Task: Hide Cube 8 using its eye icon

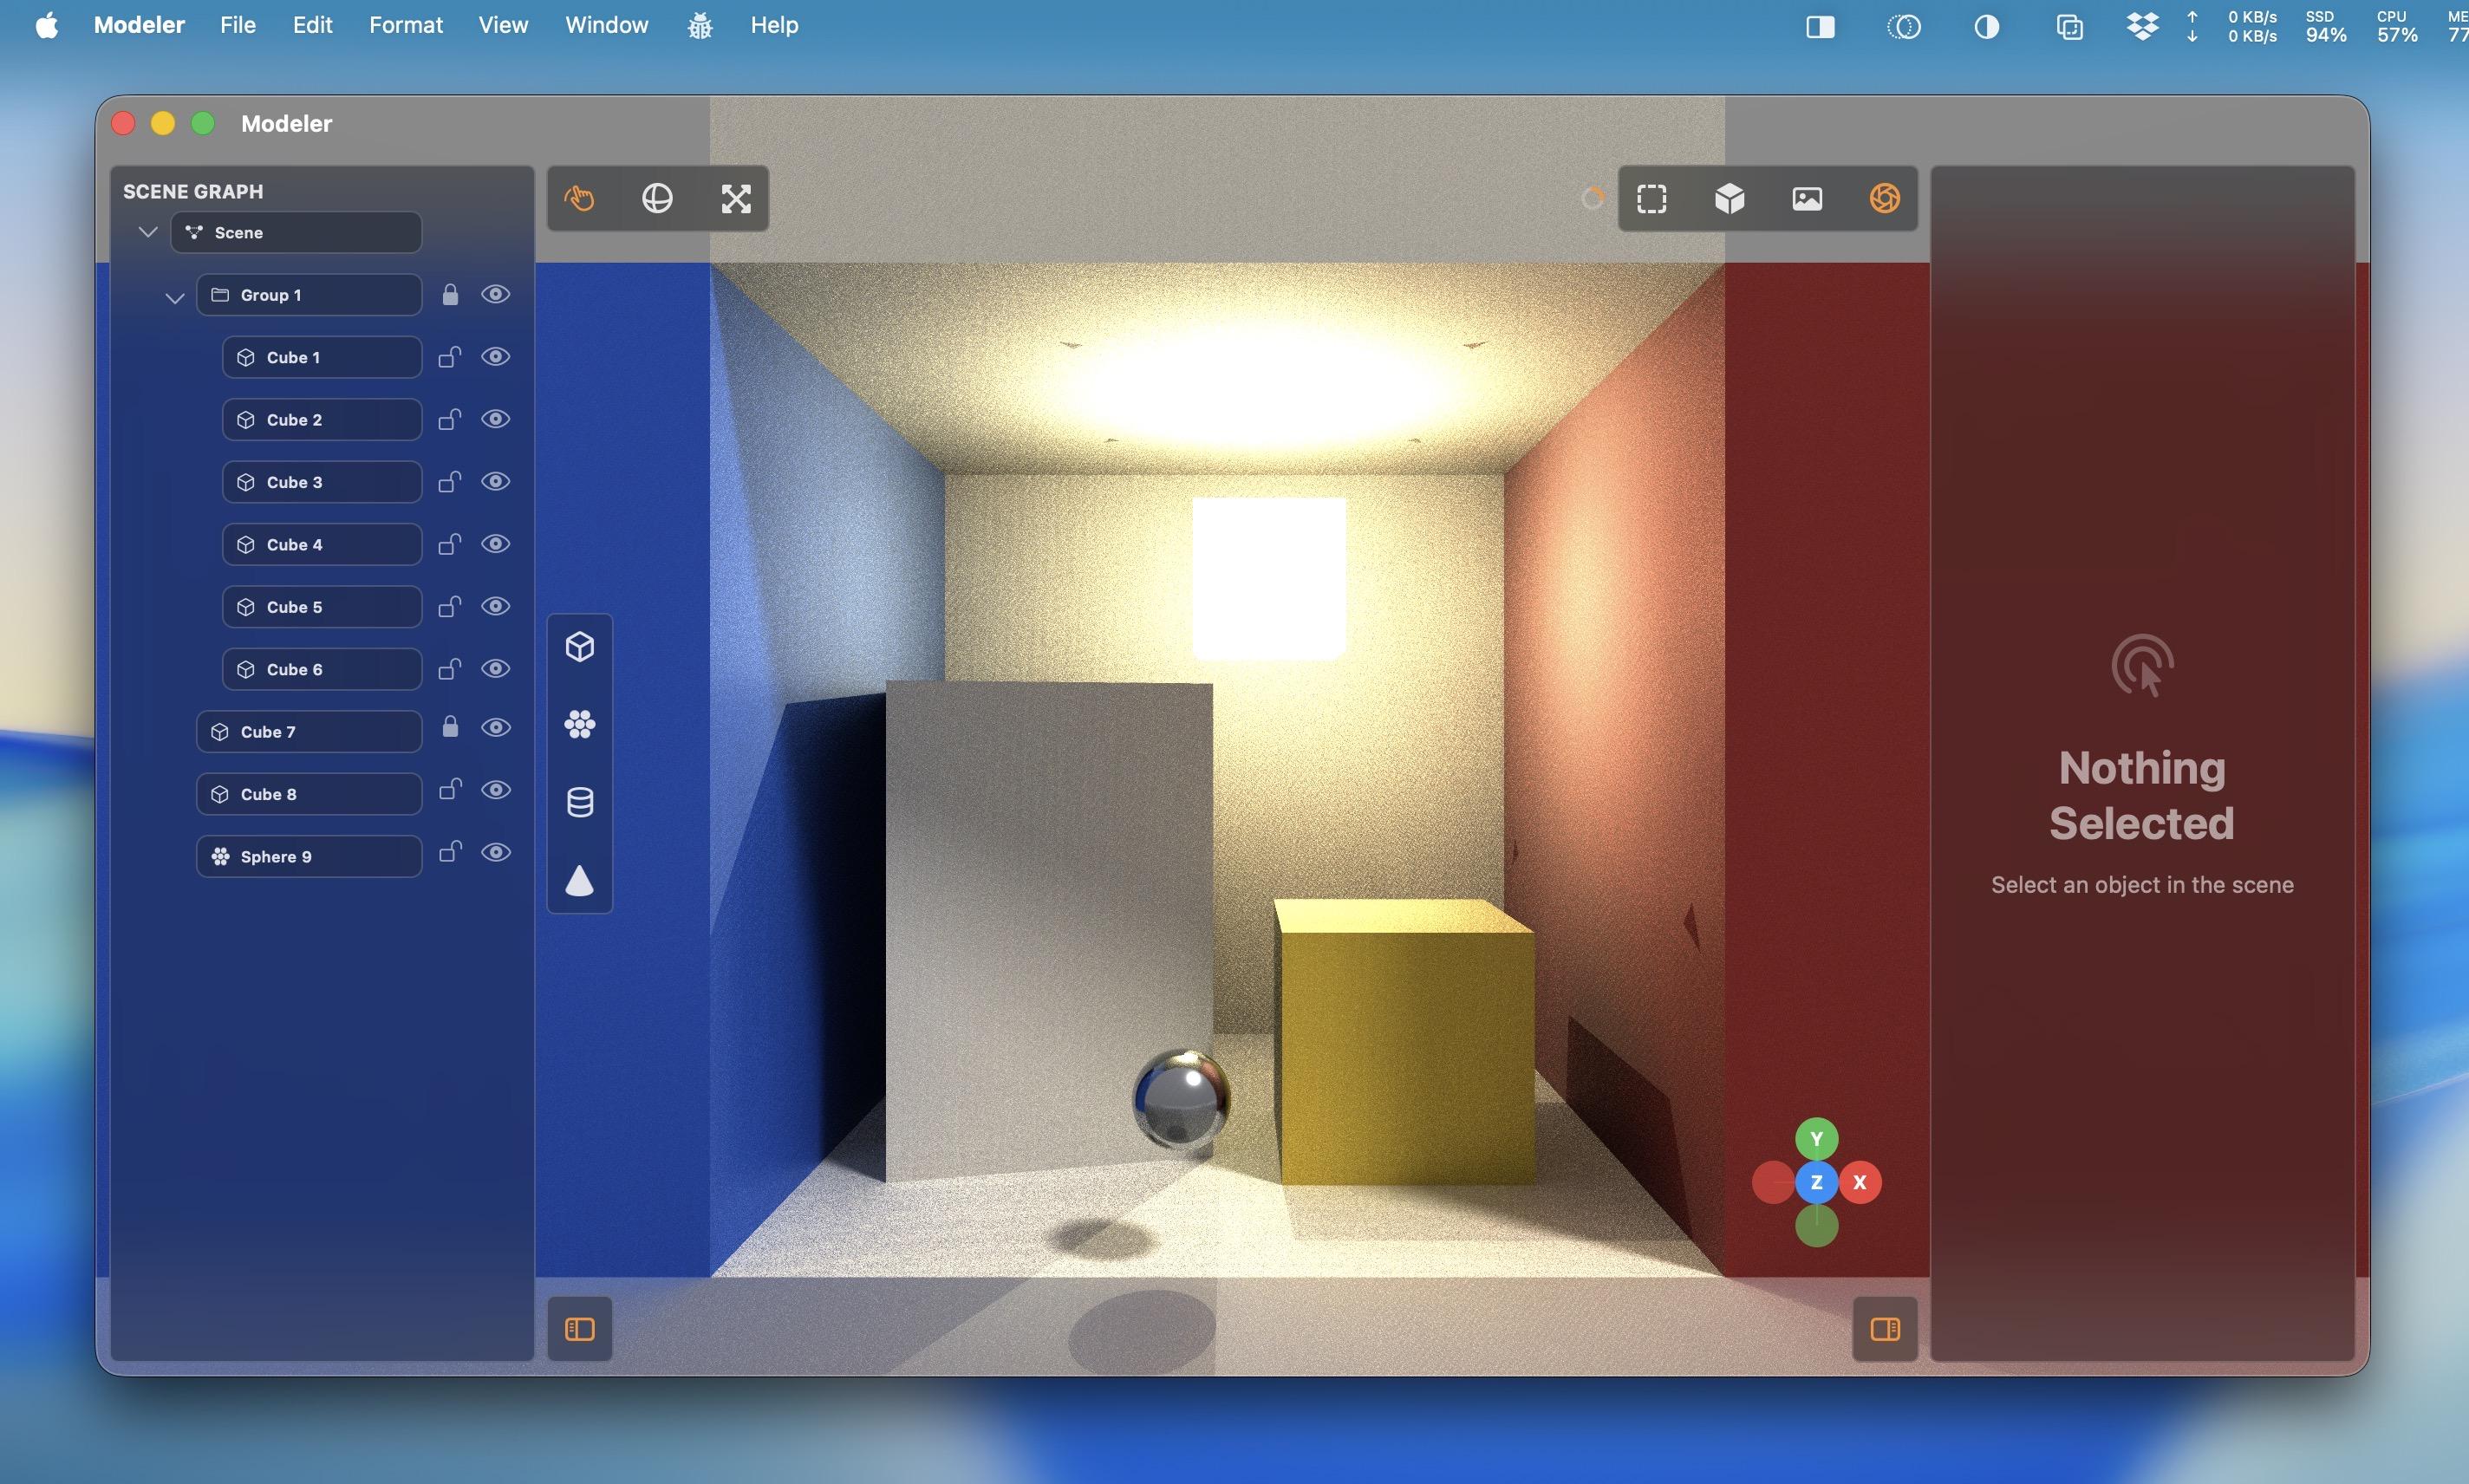Action: pyautogui.click(x=496, y=790)
